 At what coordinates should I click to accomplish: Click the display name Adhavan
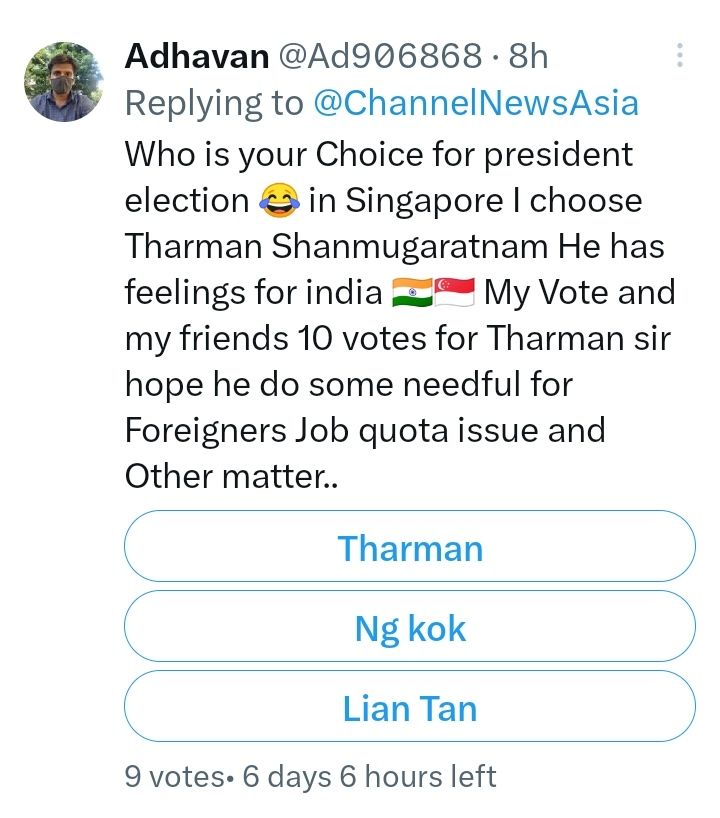pyautogui.click(x=196, y=56)
